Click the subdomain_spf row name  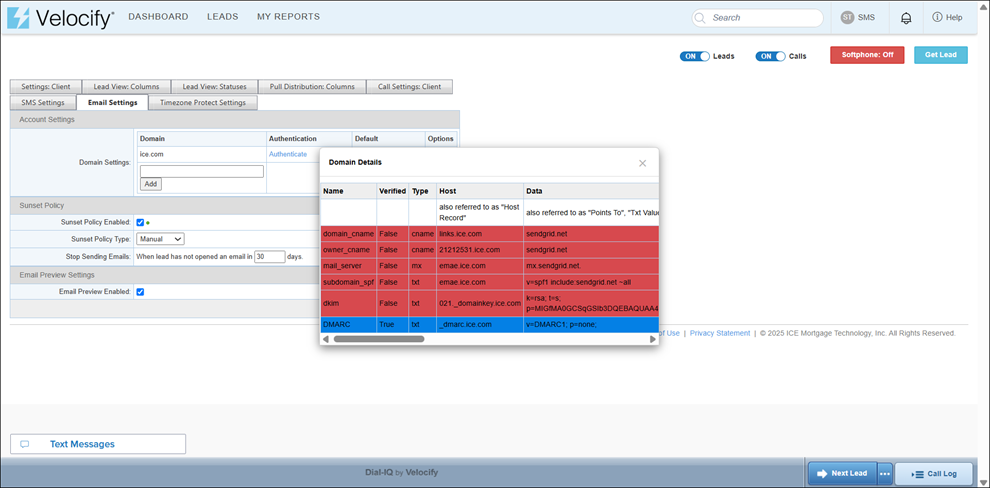[349, 282]
